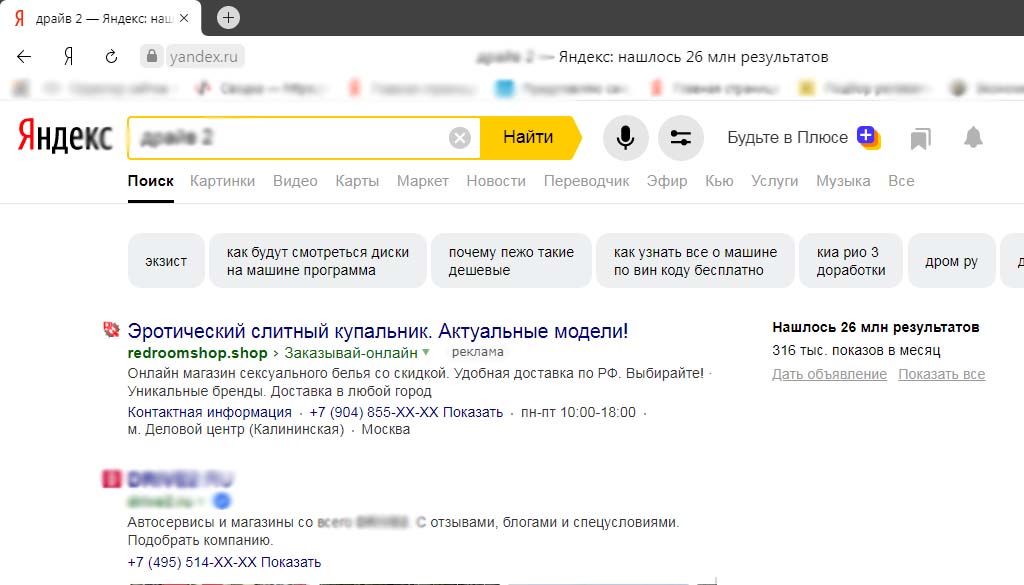Image resolution: width=1024 pixels, height=585 pixels.
Task: Open search settings filters icon
Action: [x=680, y=138]
